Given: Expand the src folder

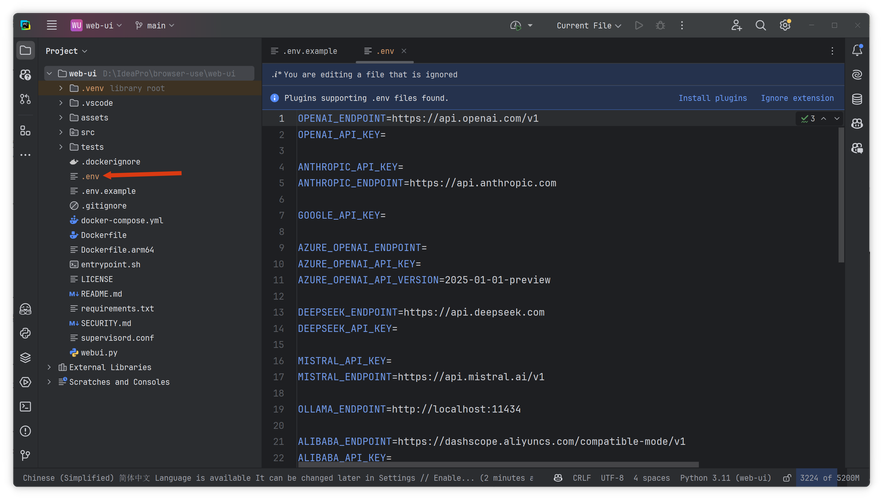Looking at the screenshot, I should [61, 132].
